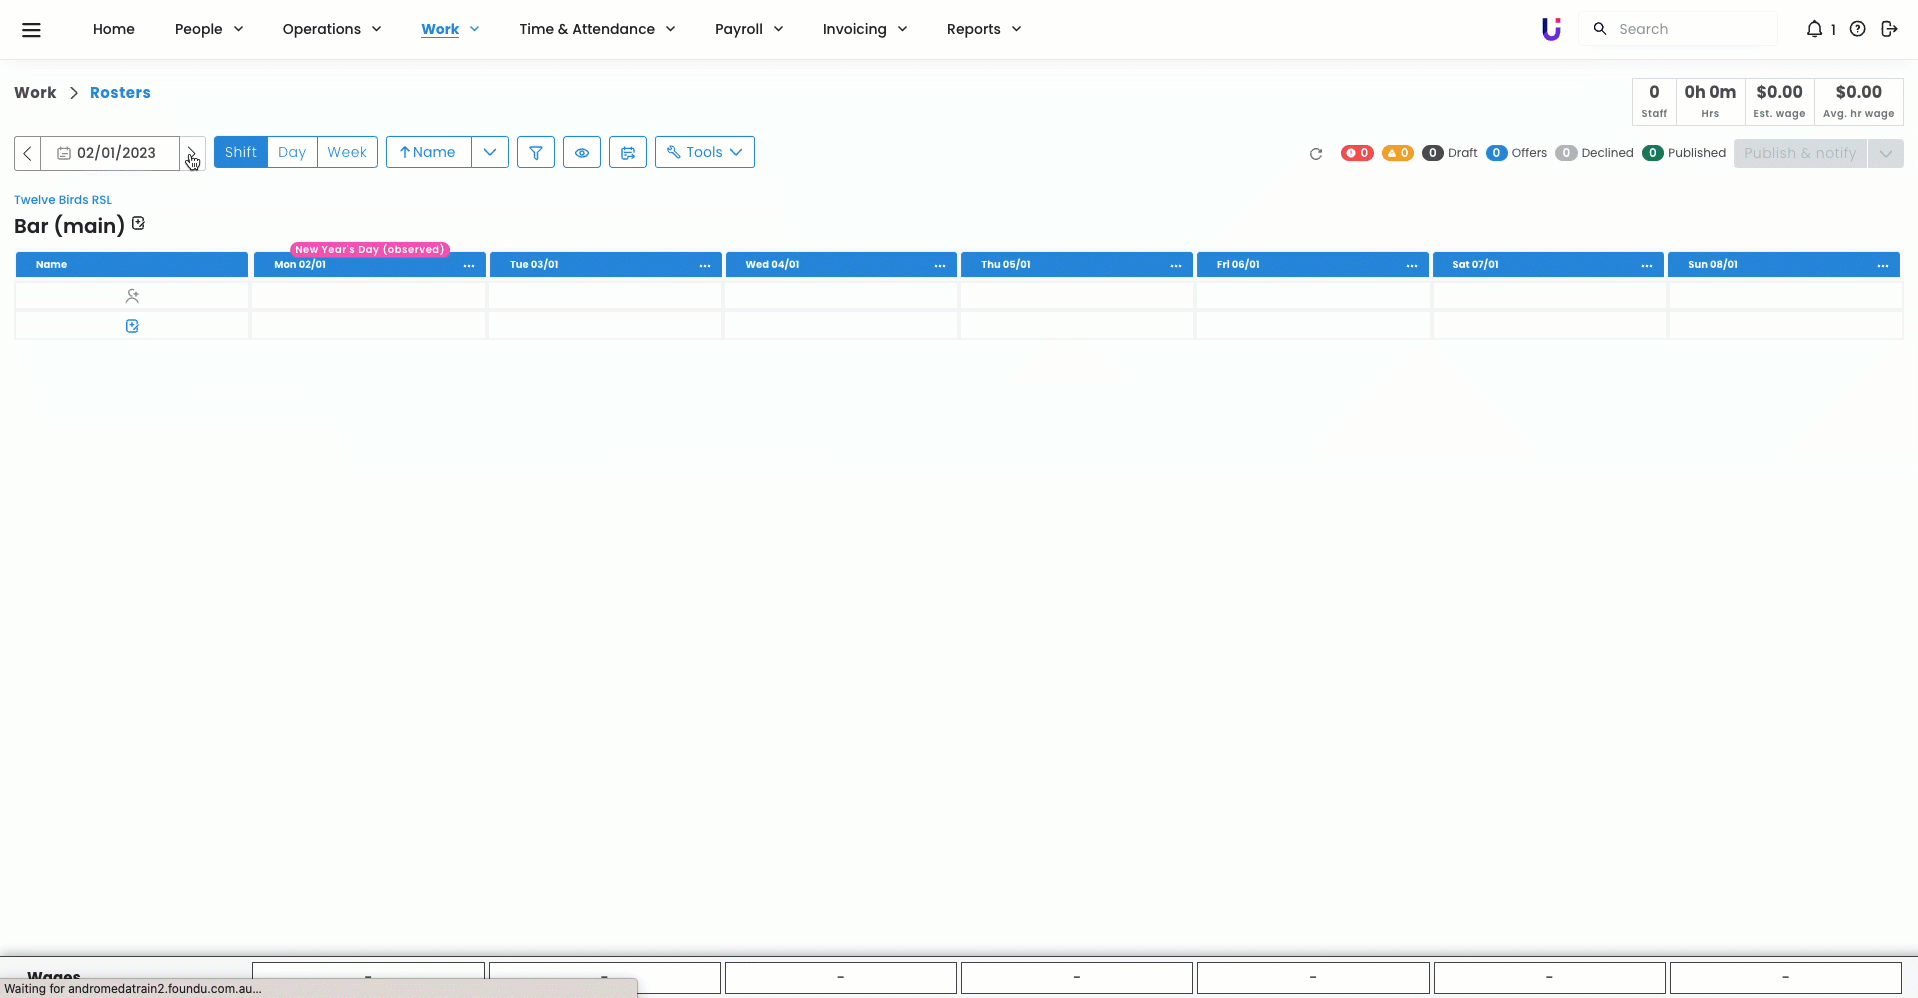Click the logout icon in header
This screenshot has height=998, width=1918.
click(x=1889, y=29)
